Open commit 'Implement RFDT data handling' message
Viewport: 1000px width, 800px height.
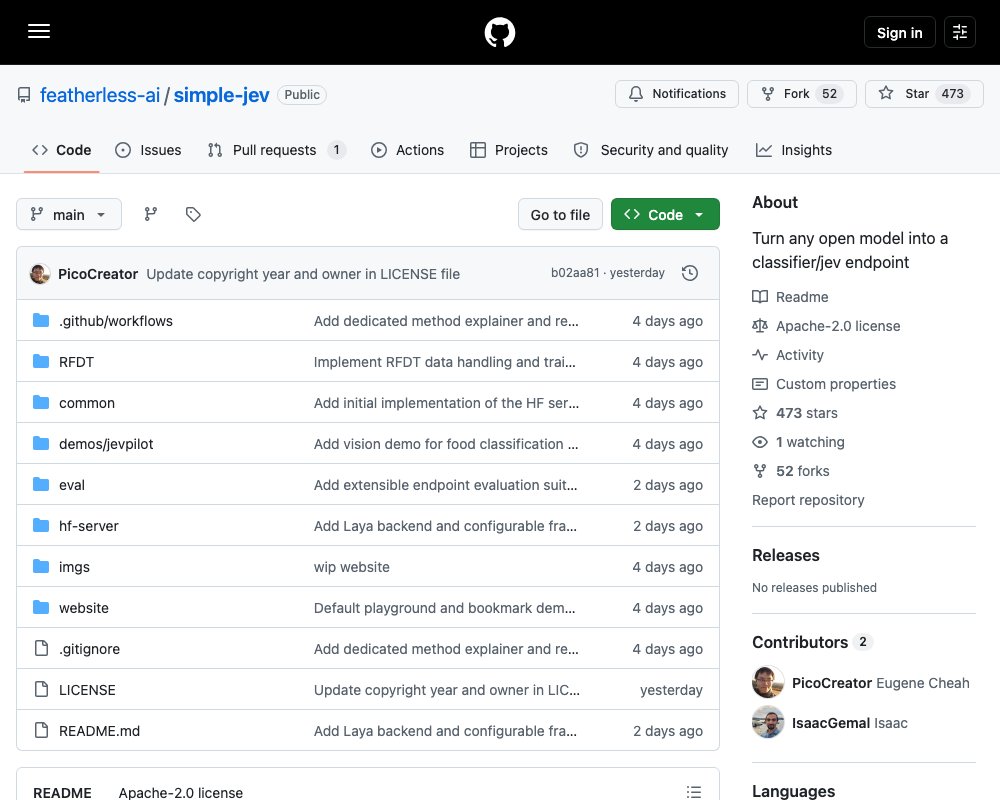pos(445,362)
